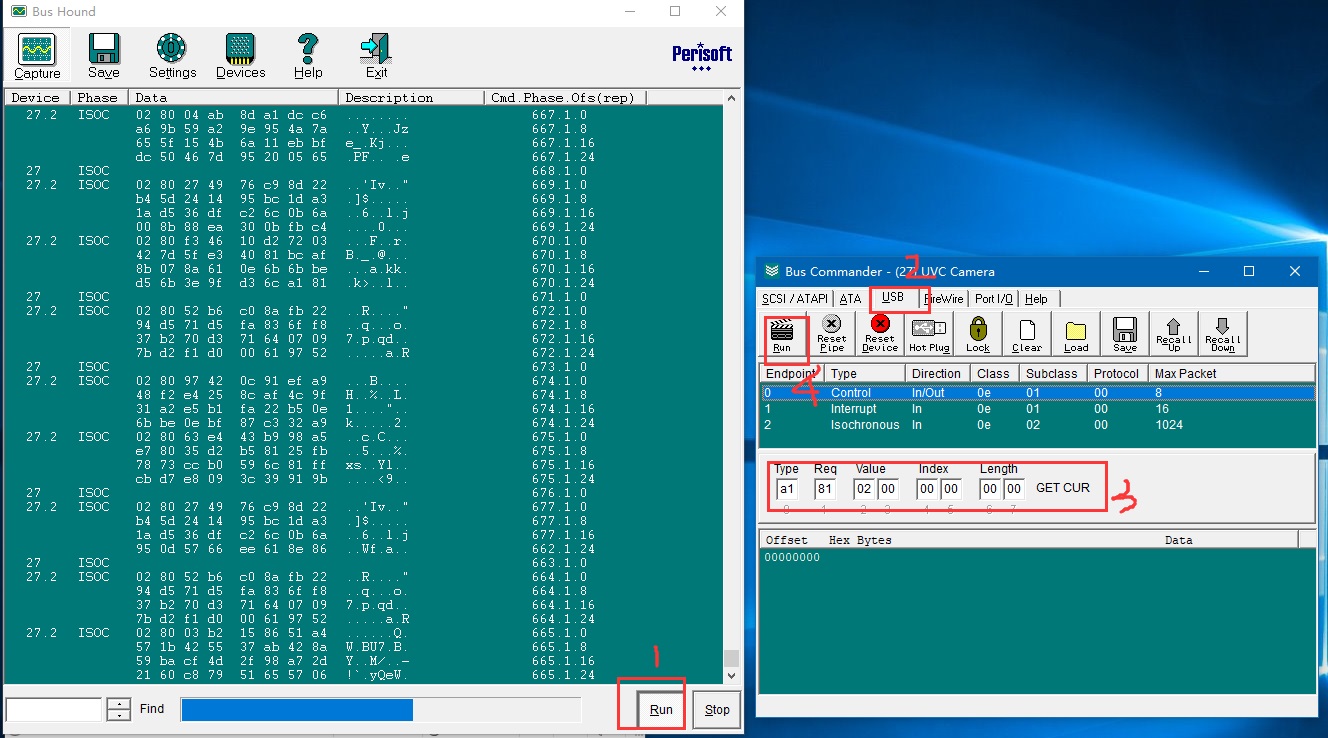This screenshot has height=738, width=1328.
Task: Click the W.BU7.B. description text
Action: 375,647
